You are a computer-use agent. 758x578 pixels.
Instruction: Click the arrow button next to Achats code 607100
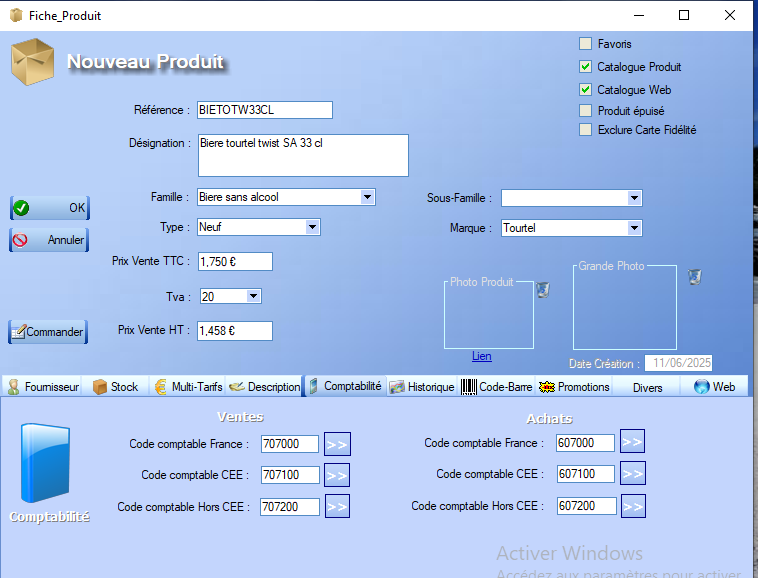pyautogui.click(x=632, y=473)
